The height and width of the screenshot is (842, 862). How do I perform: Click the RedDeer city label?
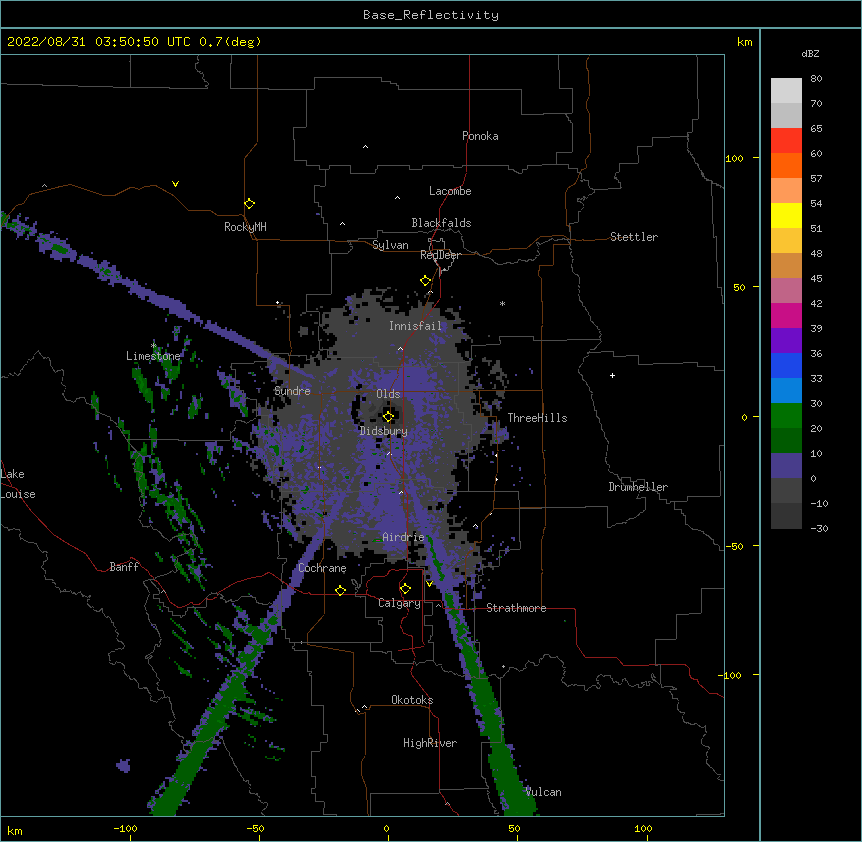coord(440,255)
